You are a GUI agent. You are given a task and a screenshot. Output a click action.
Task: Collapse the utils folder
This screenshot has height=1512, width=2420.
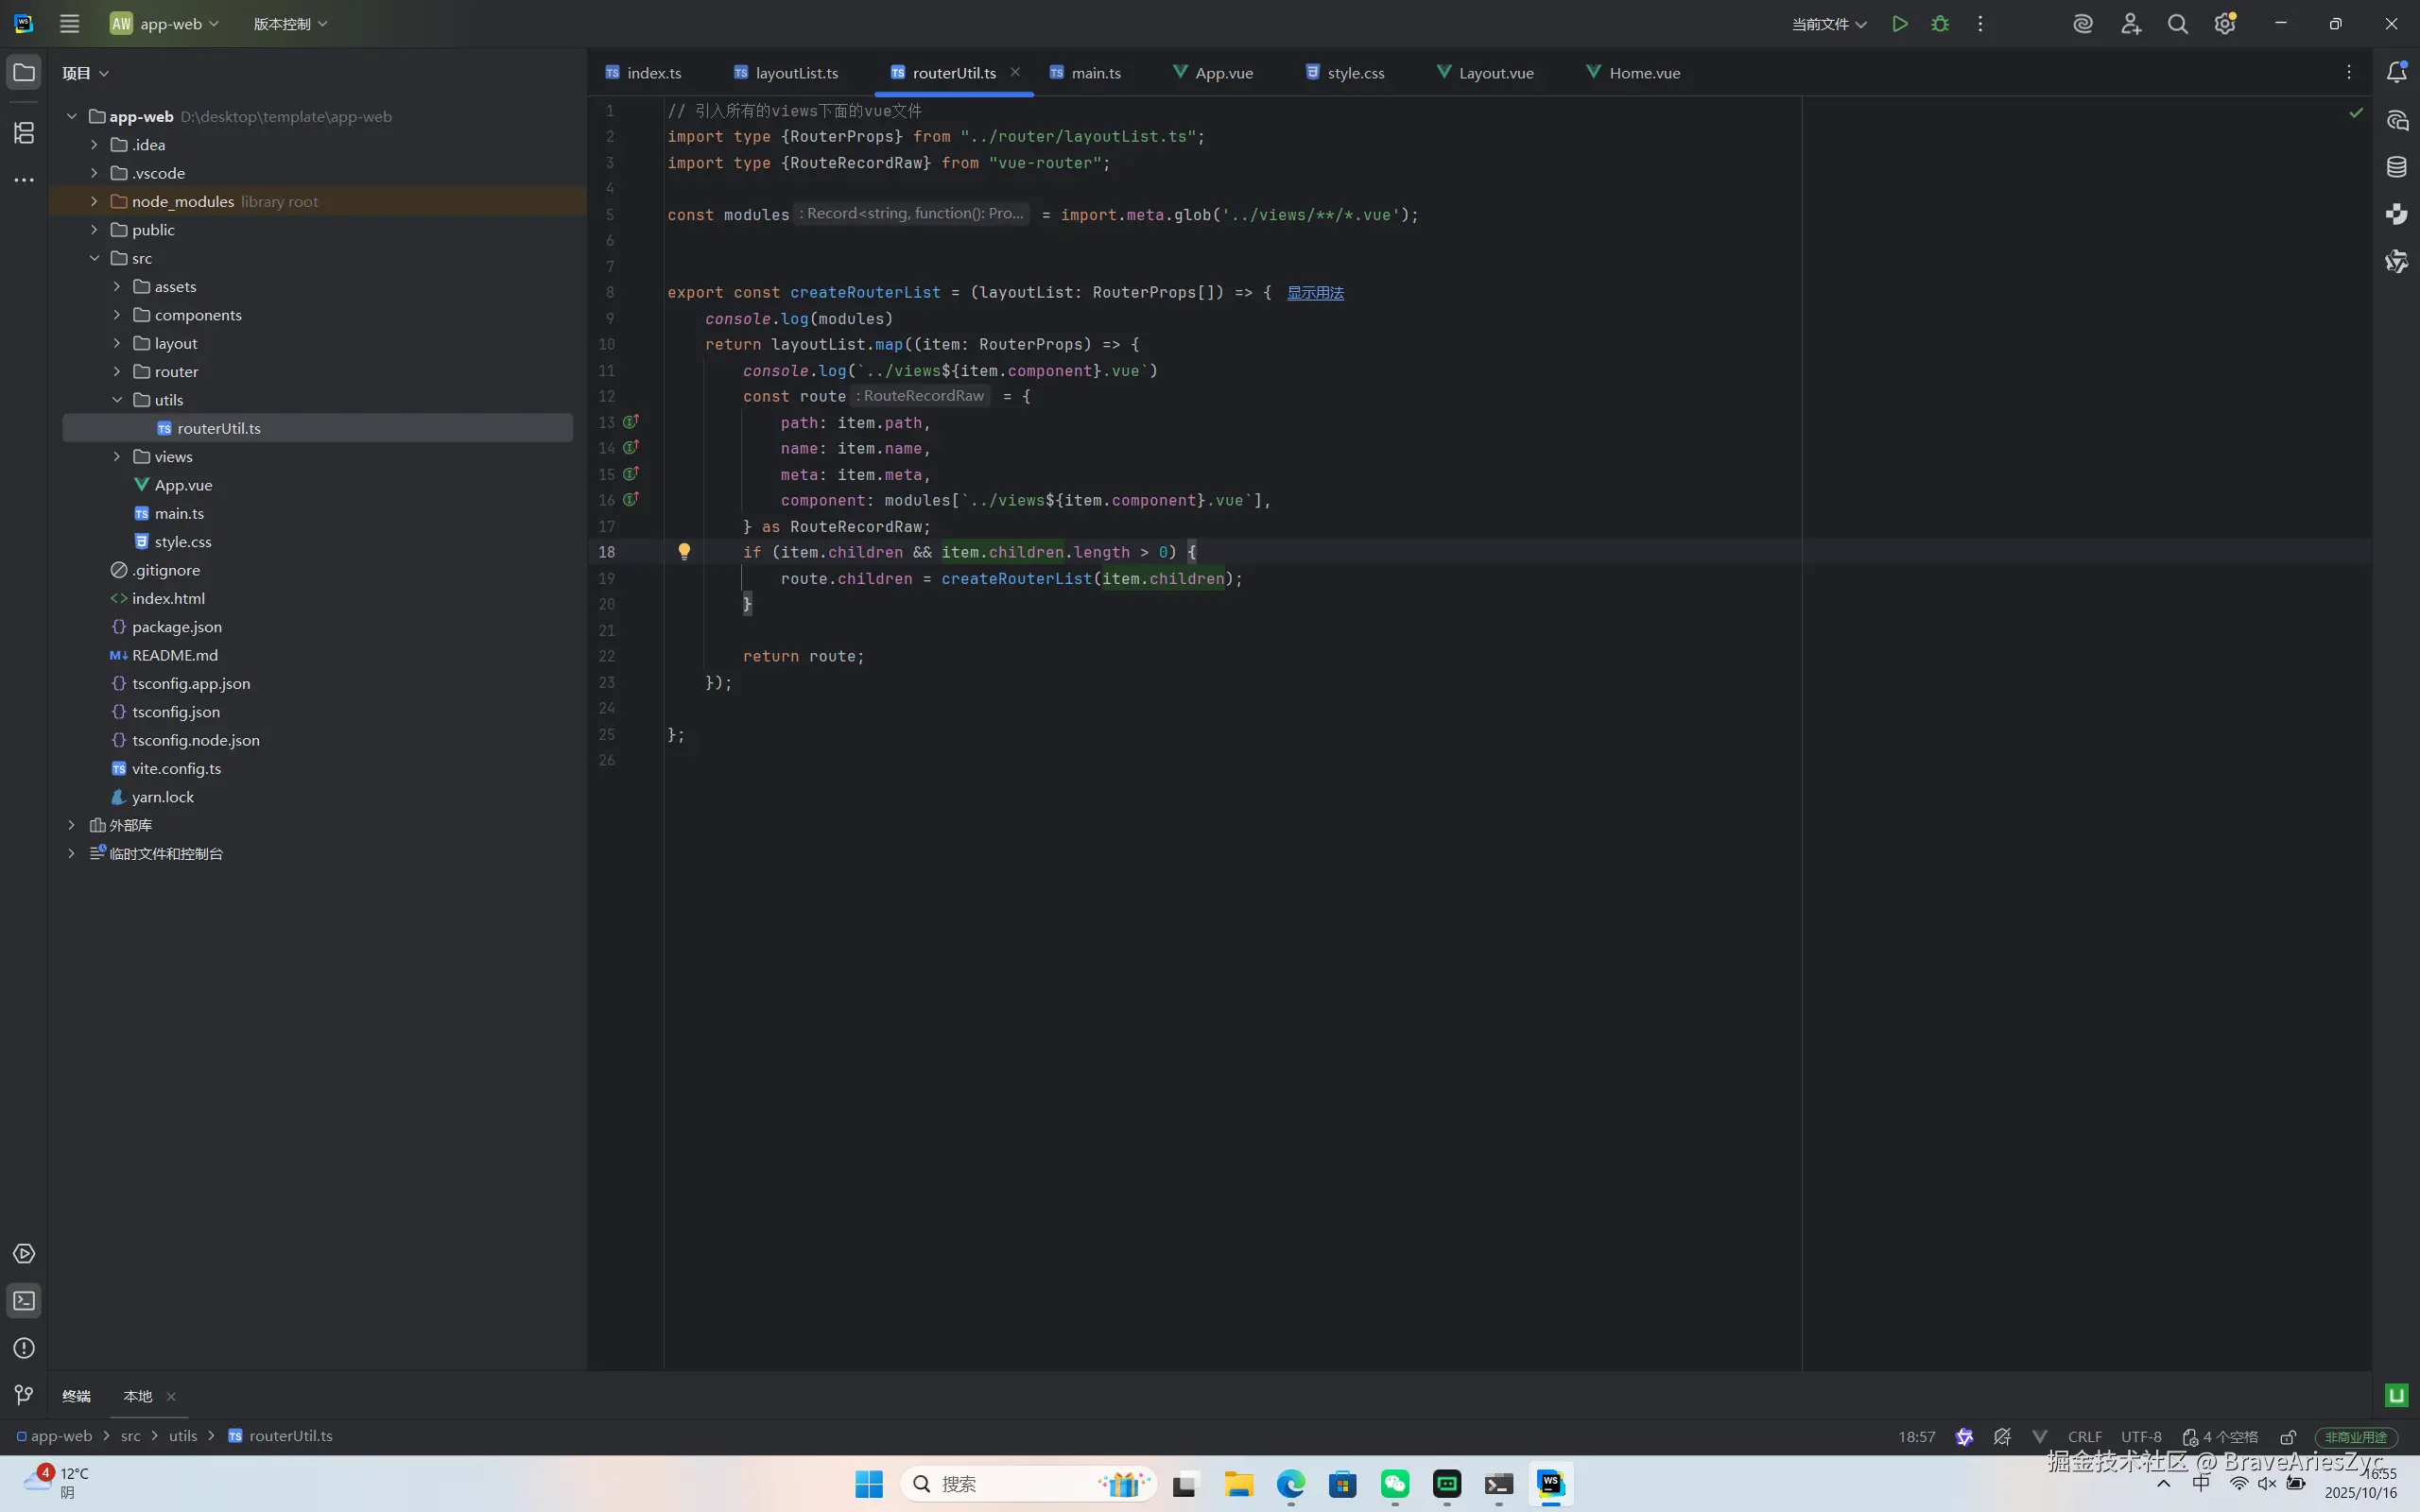coord(117,400)
